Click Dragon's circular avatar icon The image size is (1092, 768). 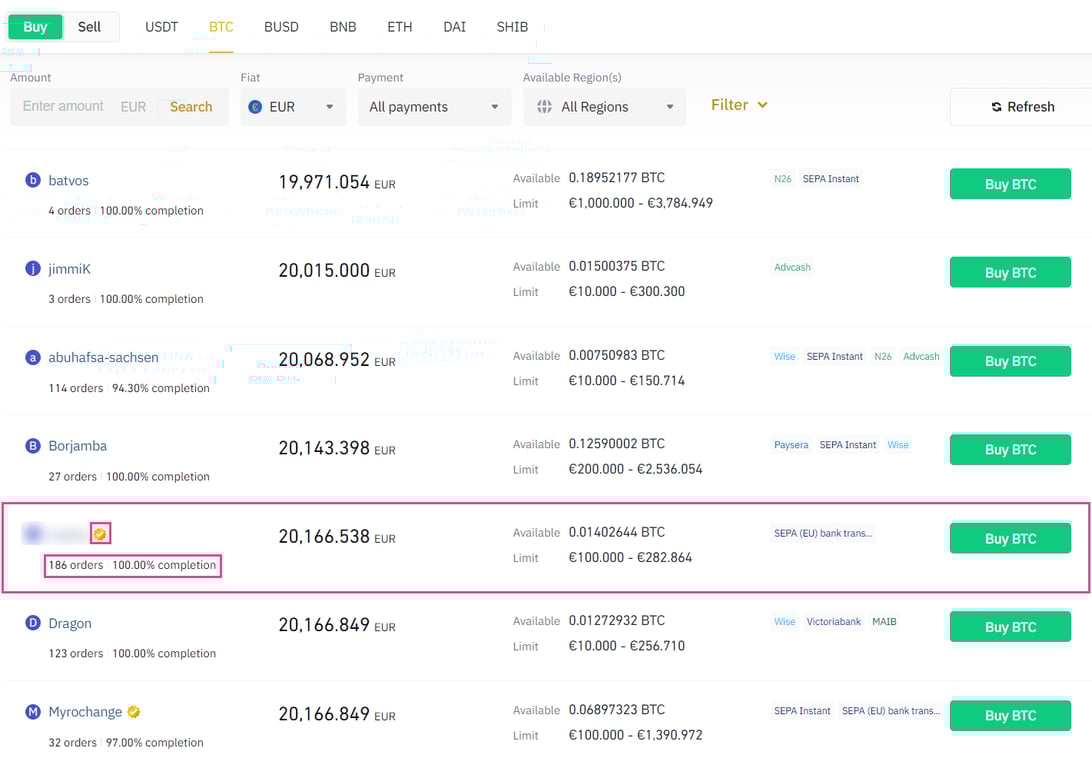33,622
